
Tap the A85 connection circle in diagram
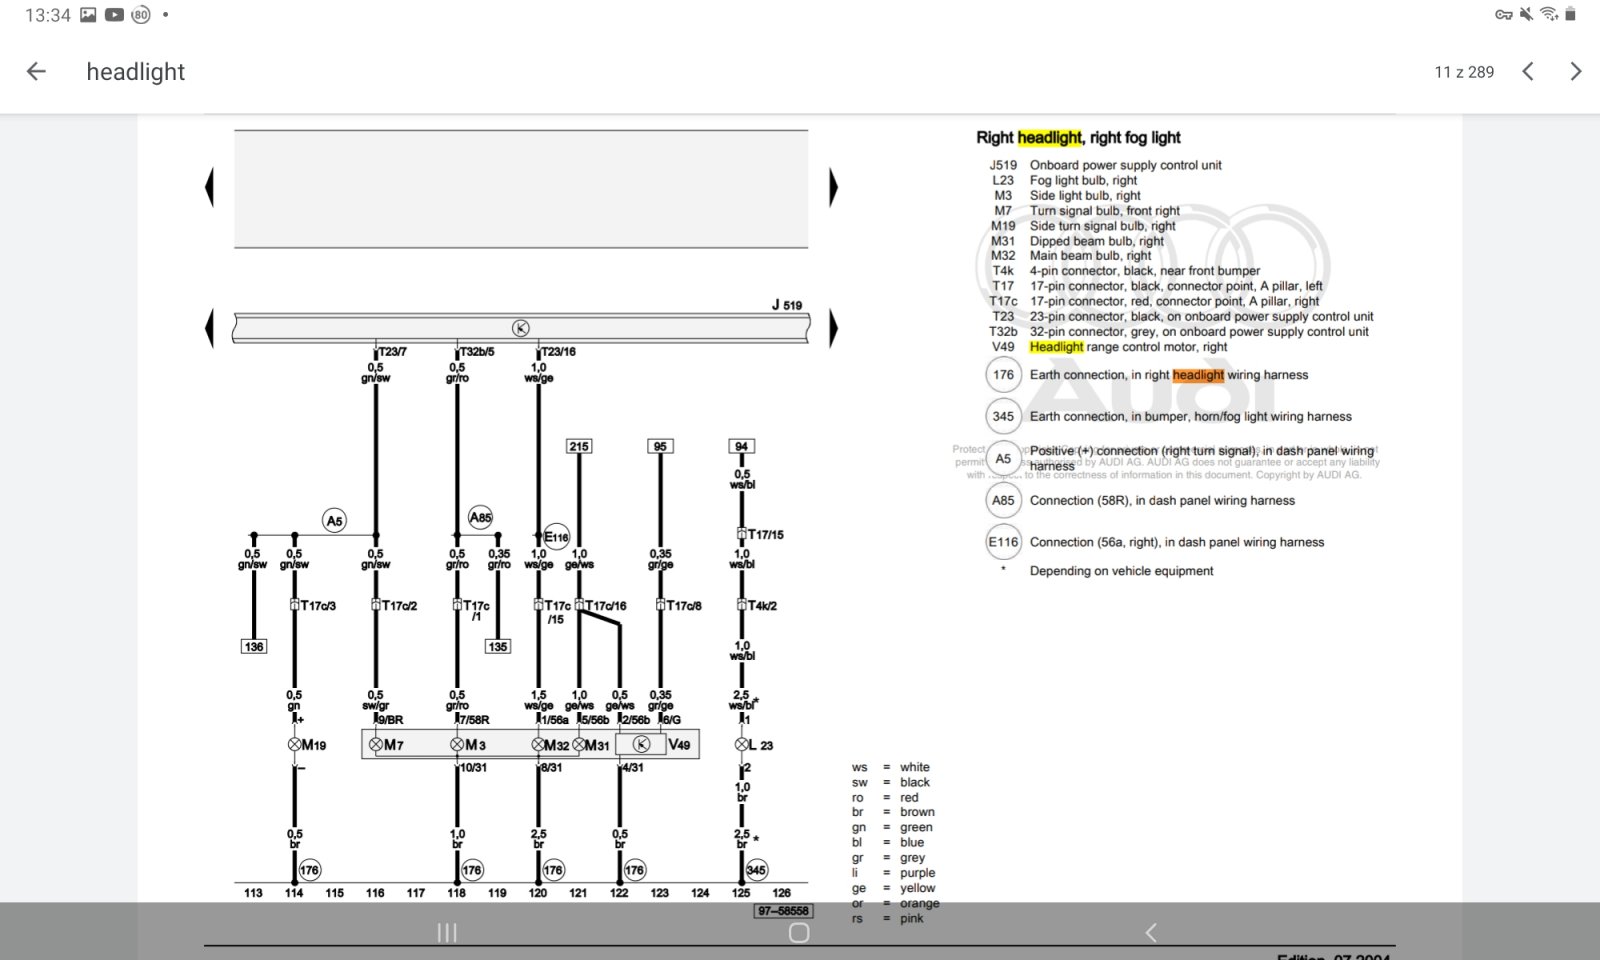[x=481, y=517]
